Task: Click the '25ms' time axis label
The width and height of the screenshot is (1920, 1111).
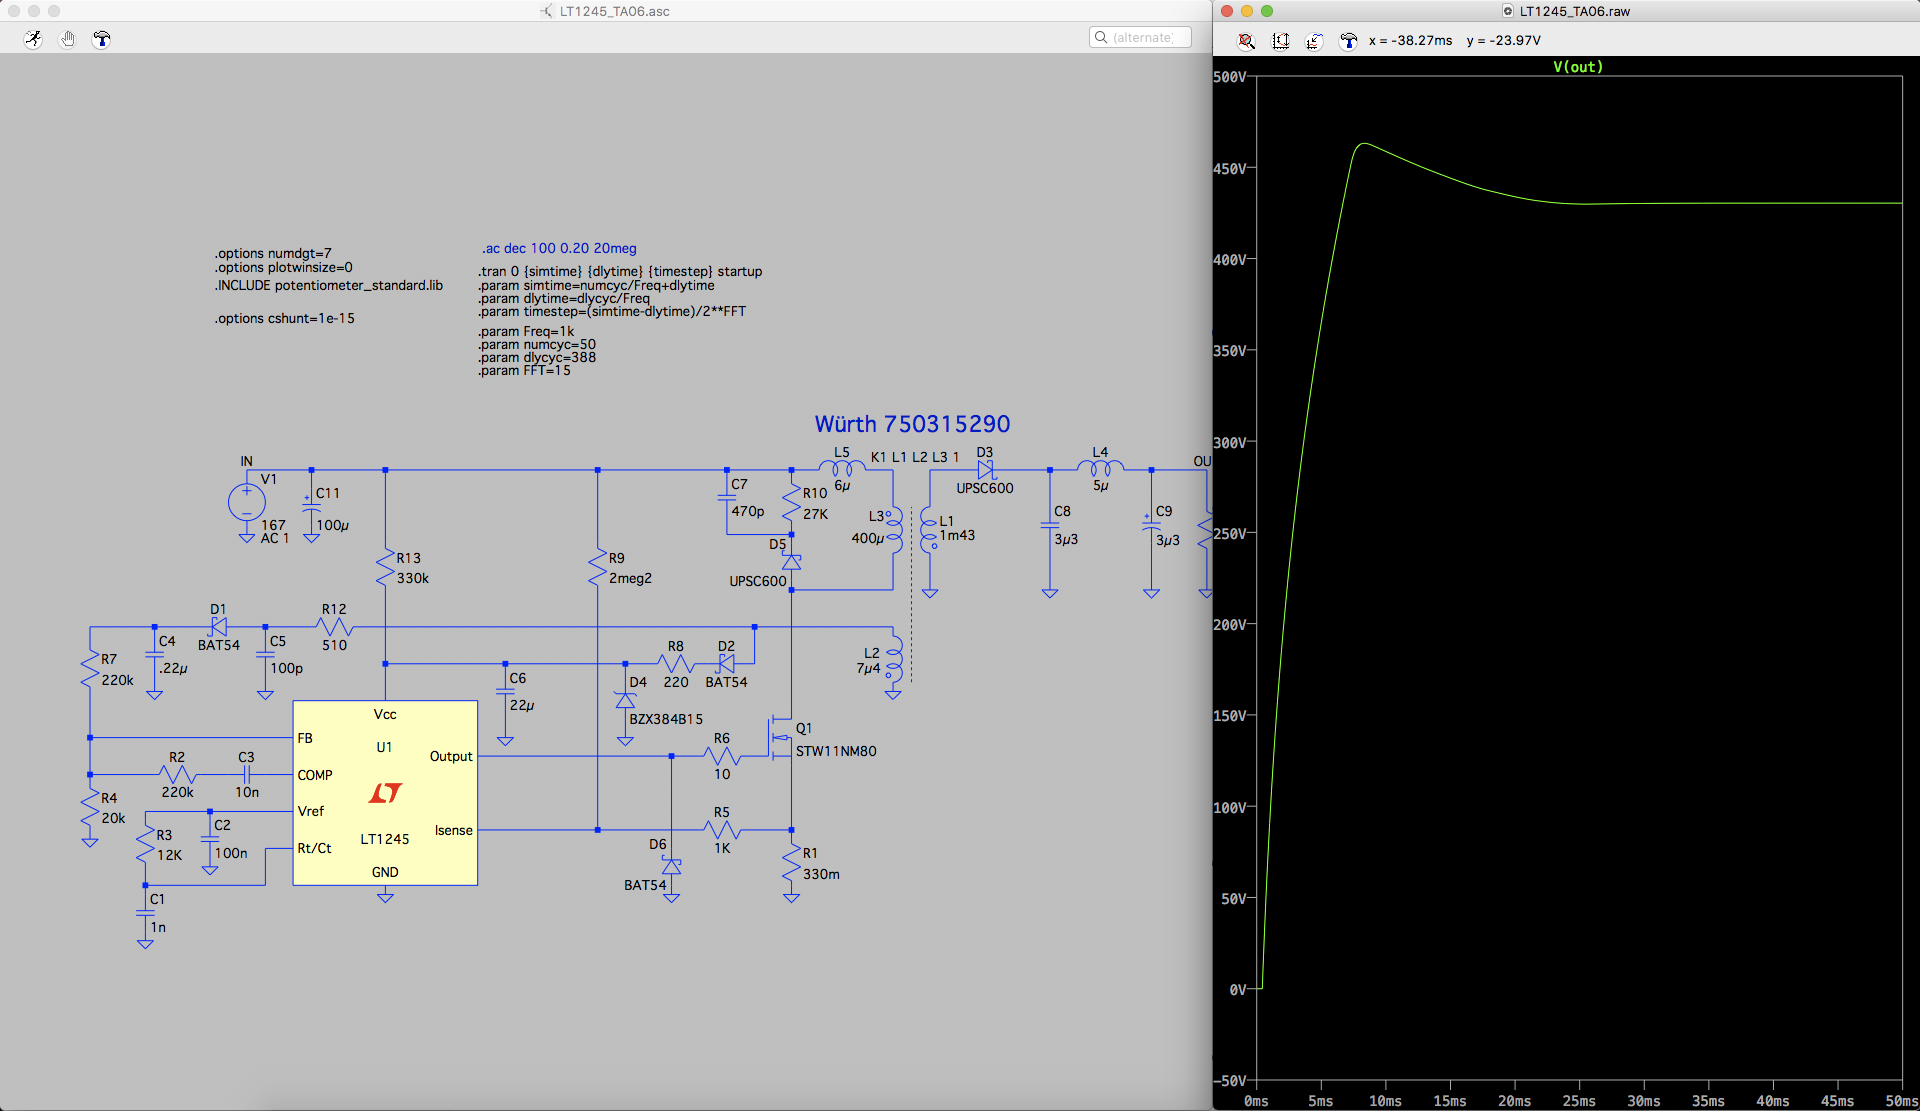Action: (1579, 1101)
